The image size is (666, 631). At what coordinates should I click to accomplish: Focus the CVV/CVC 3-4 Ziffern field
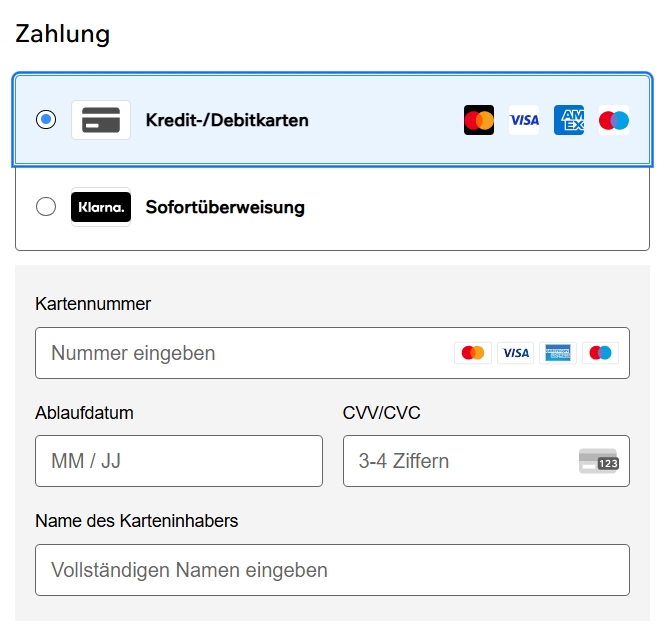pos(486,461)
